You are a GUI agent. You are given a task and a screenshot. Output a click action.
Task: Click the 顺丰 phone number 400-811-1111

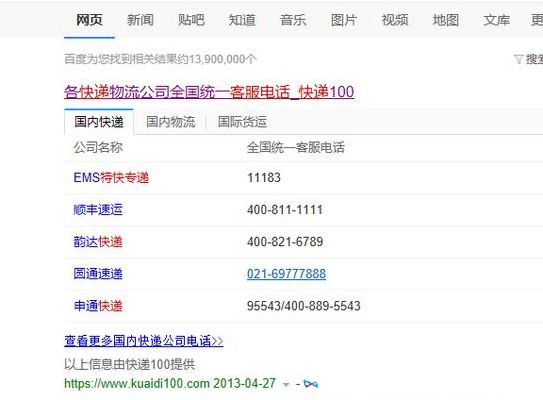coord(285,210)
